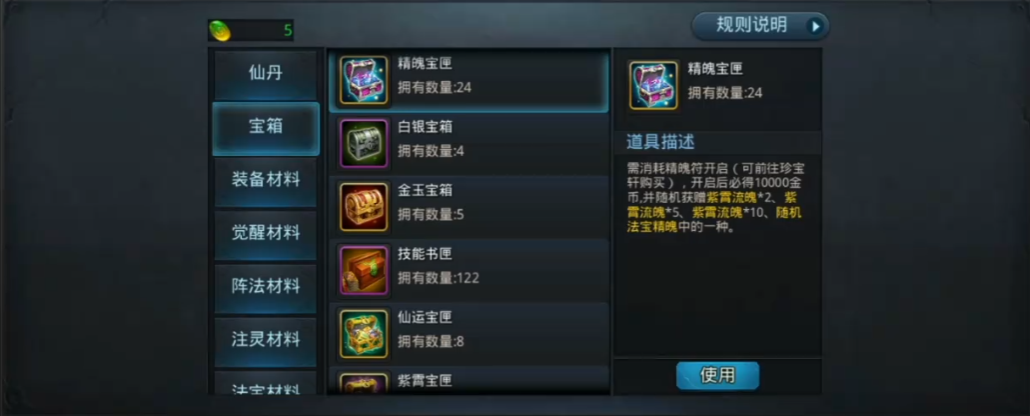The height and width of the screenshot is (416, 1030).
Task: Open the 规则说明 rules button
Action: tap(760, 26)
